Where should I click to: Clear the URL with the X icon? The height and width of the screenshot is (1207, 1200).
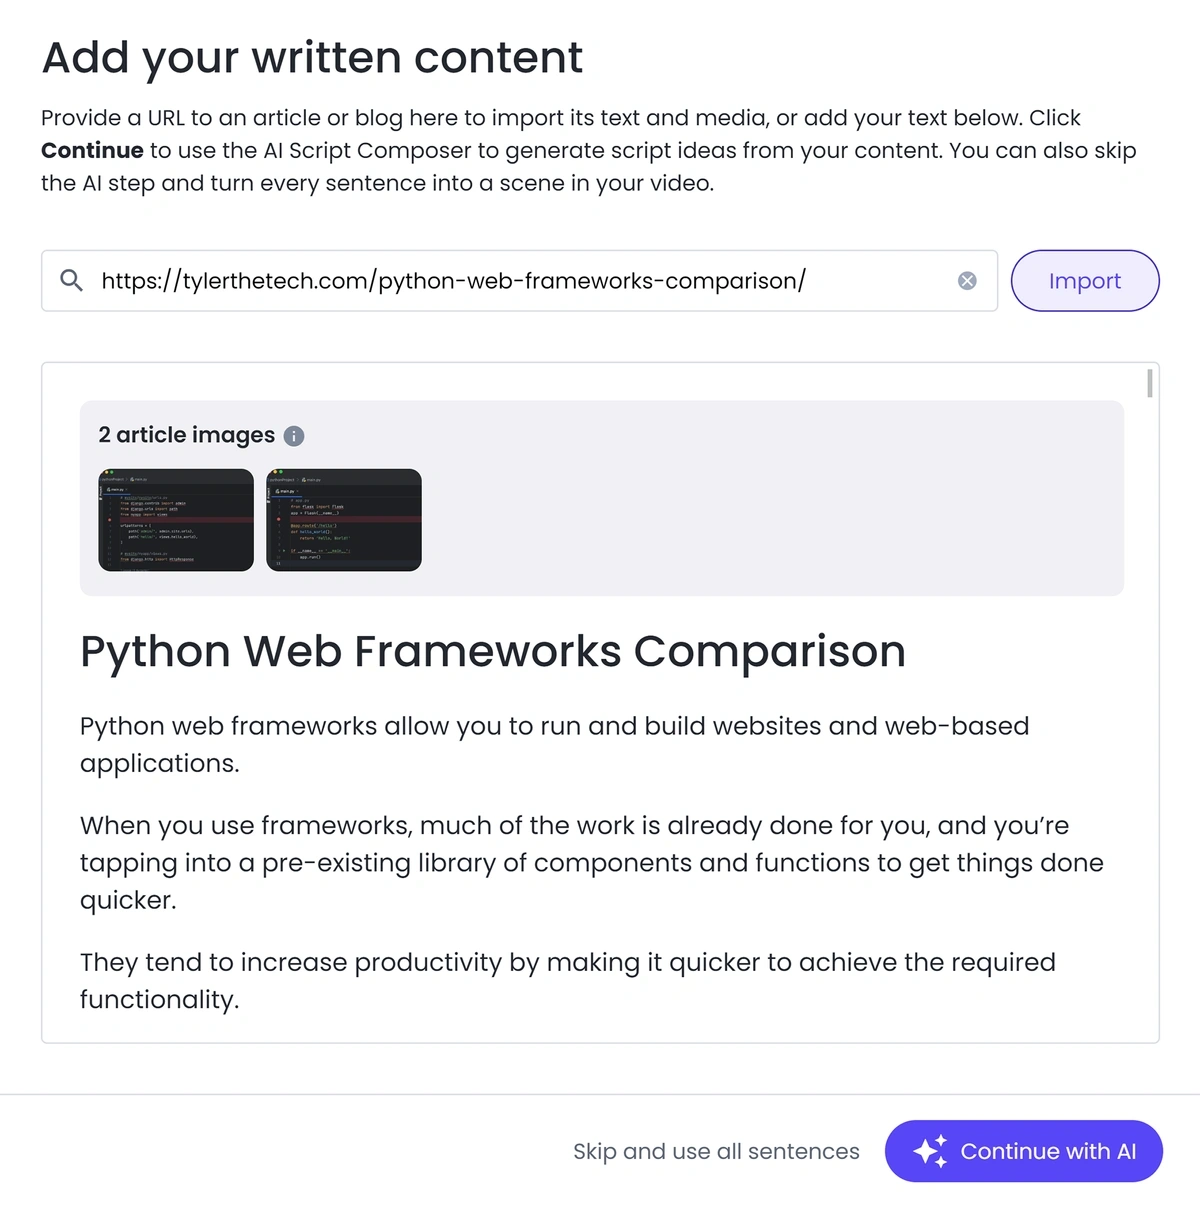[x=967, y=281]
